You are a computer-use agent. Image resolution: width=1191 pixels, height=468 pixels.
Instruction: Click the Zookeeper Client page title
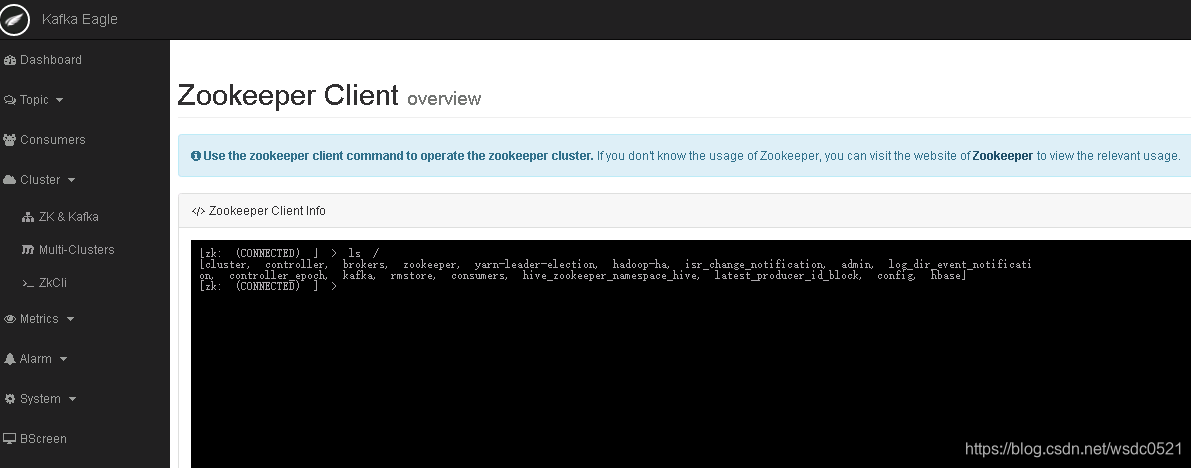(288, 96)
